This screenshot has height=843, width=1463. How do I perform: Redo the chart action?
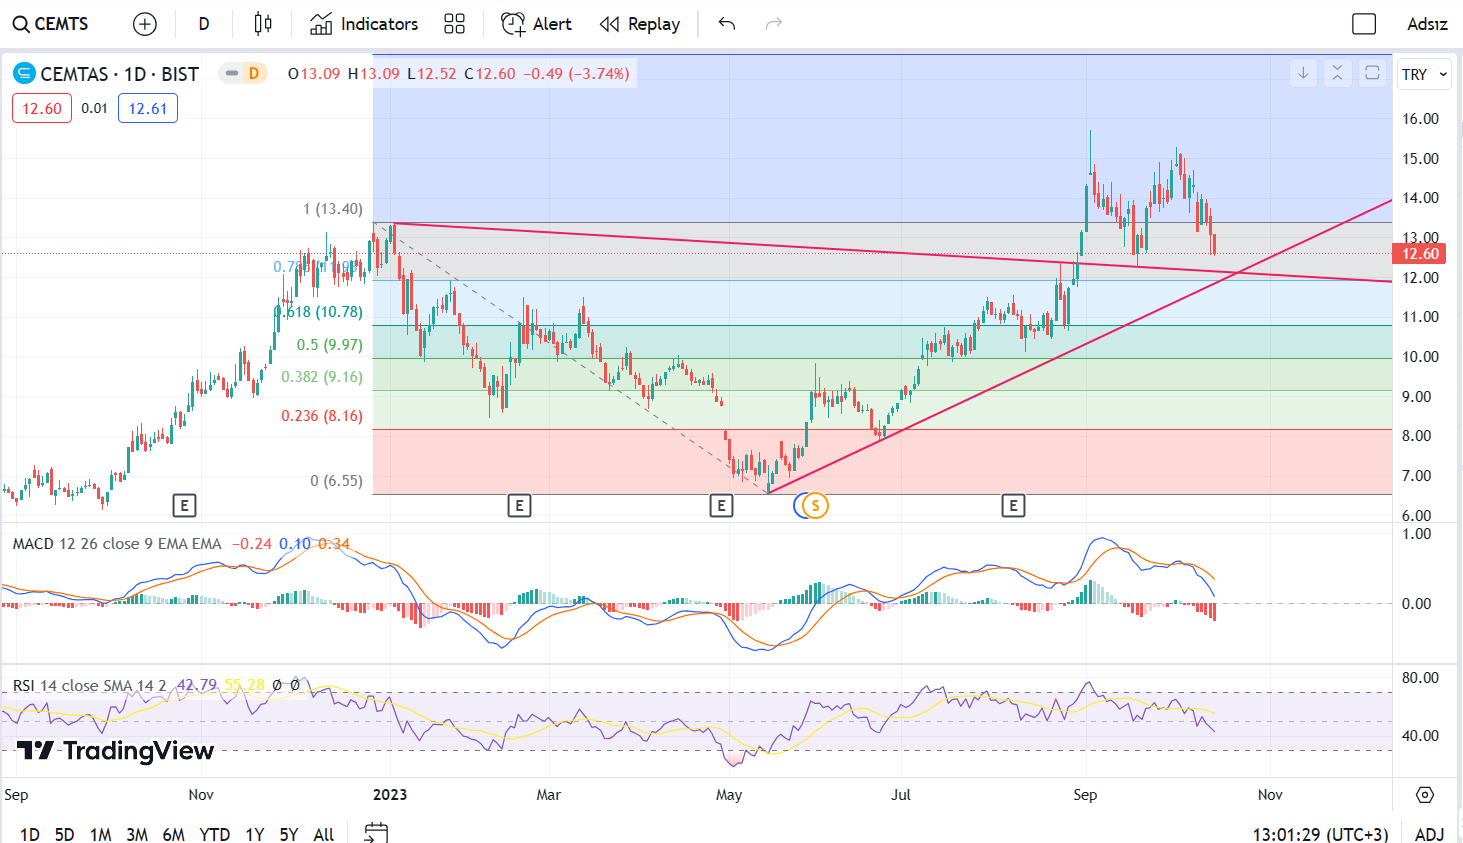[x=773, y=24]
